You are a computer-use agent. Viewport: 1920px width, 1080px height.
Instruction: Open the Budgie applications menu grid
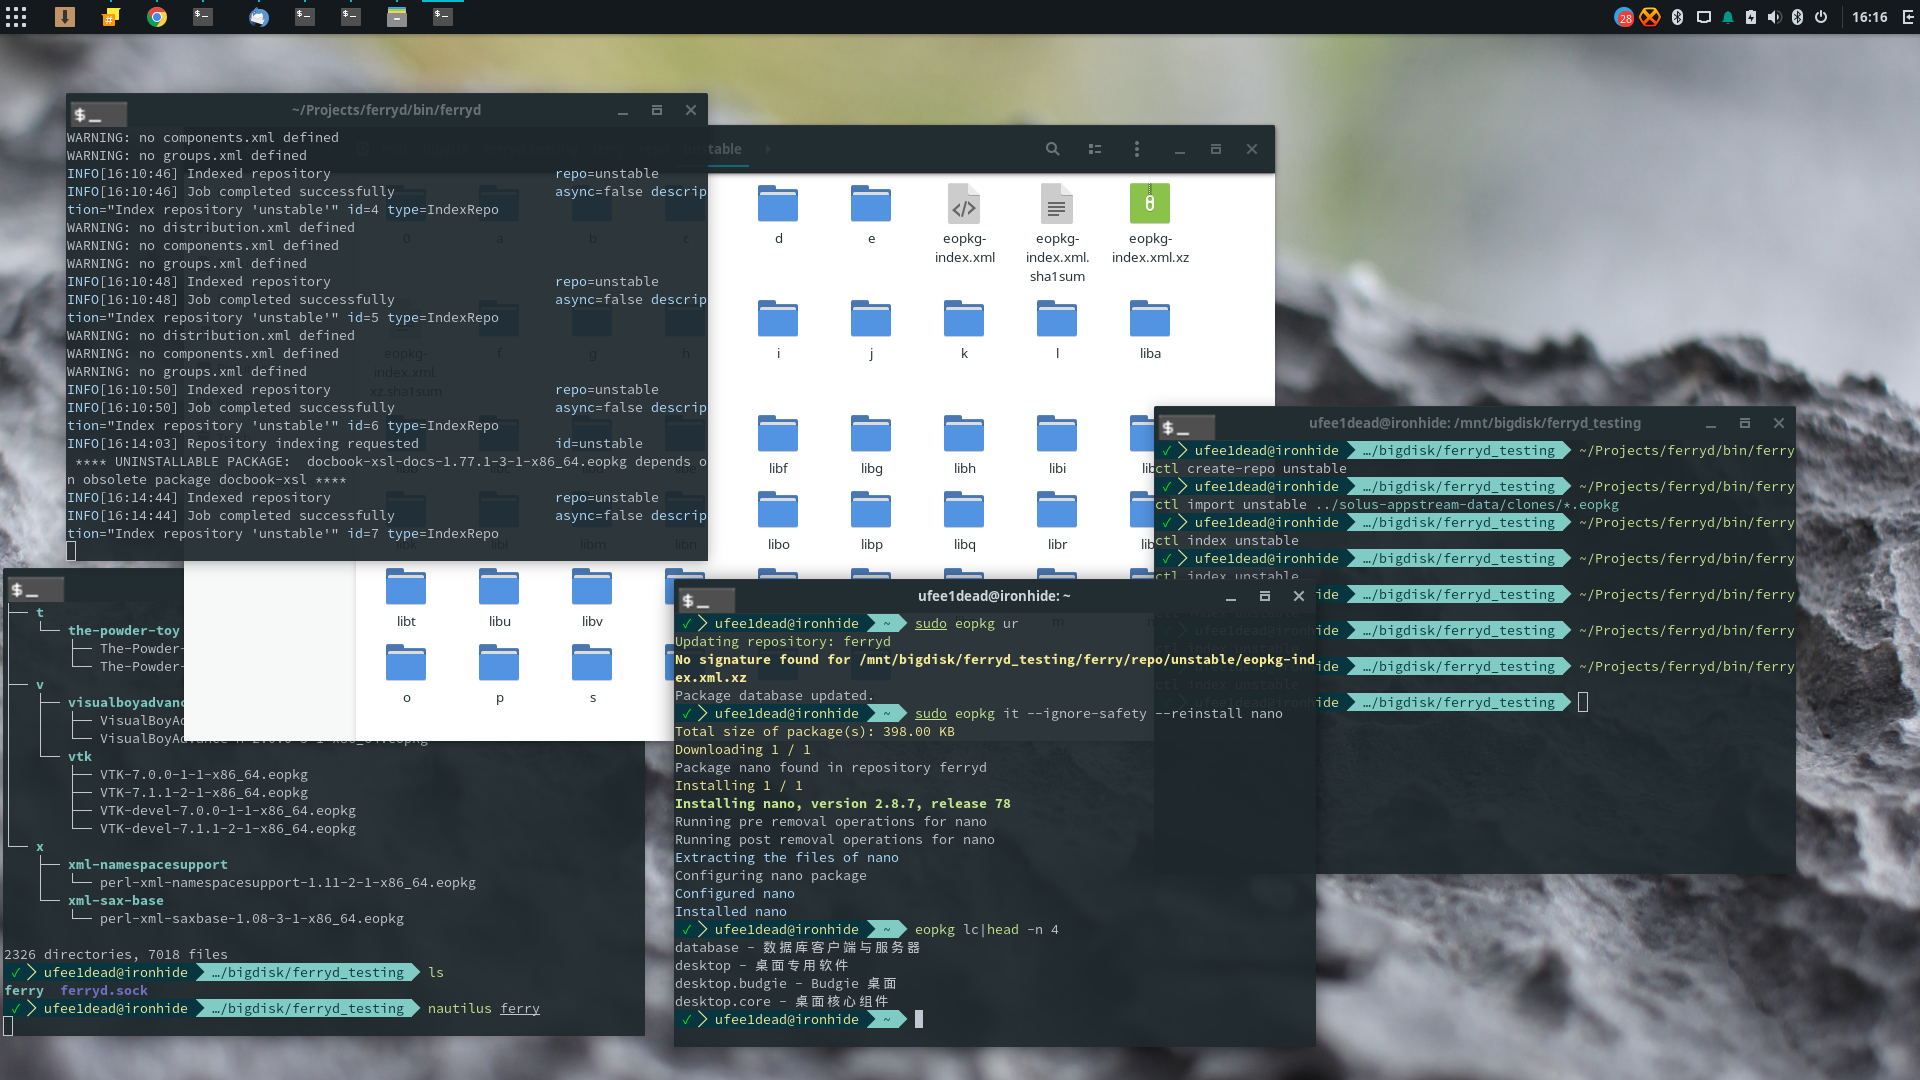pyautogui.click(x=16, y=17)
